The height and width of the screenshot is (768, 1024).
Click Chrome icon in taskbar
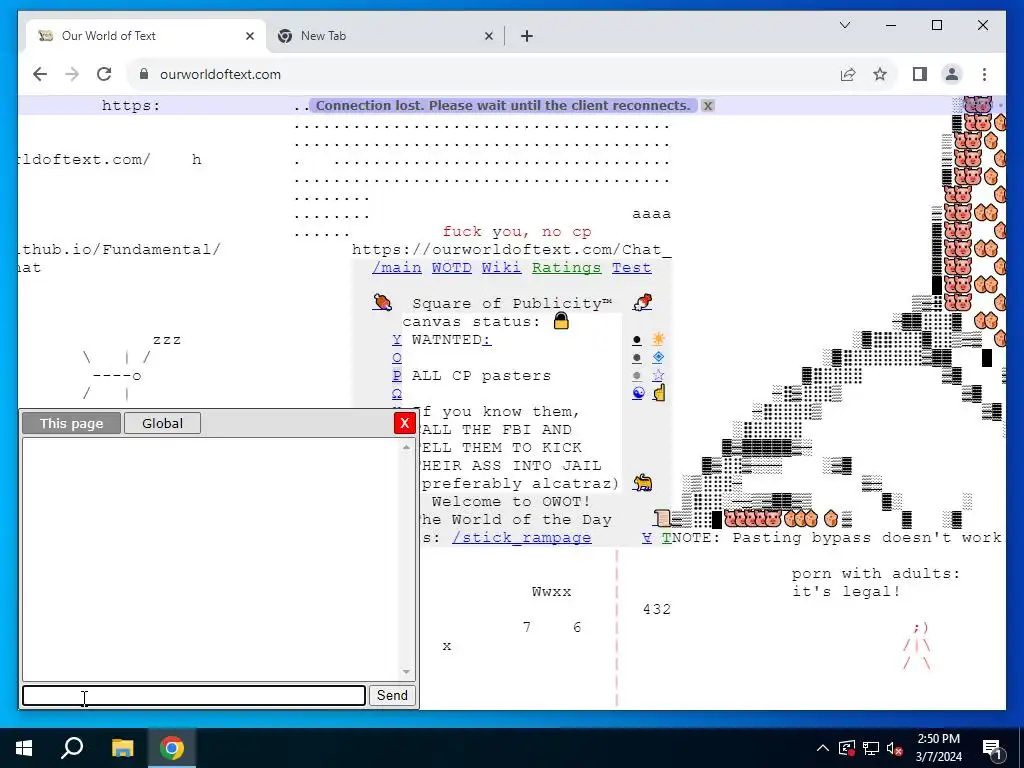pos(172,748)
